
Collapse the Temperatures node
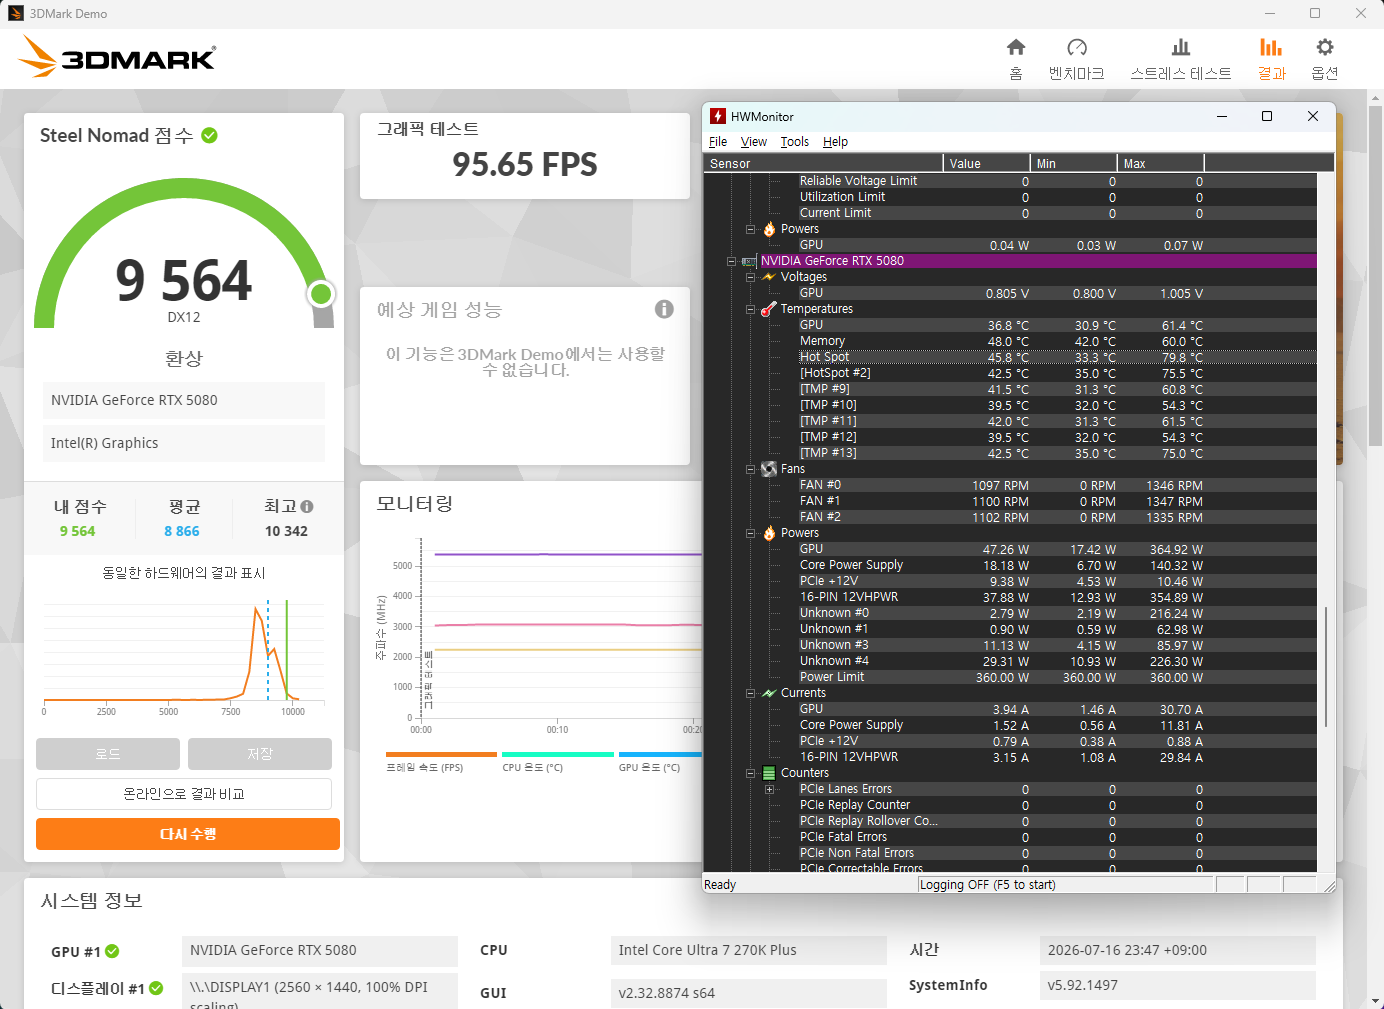[750, 309]
